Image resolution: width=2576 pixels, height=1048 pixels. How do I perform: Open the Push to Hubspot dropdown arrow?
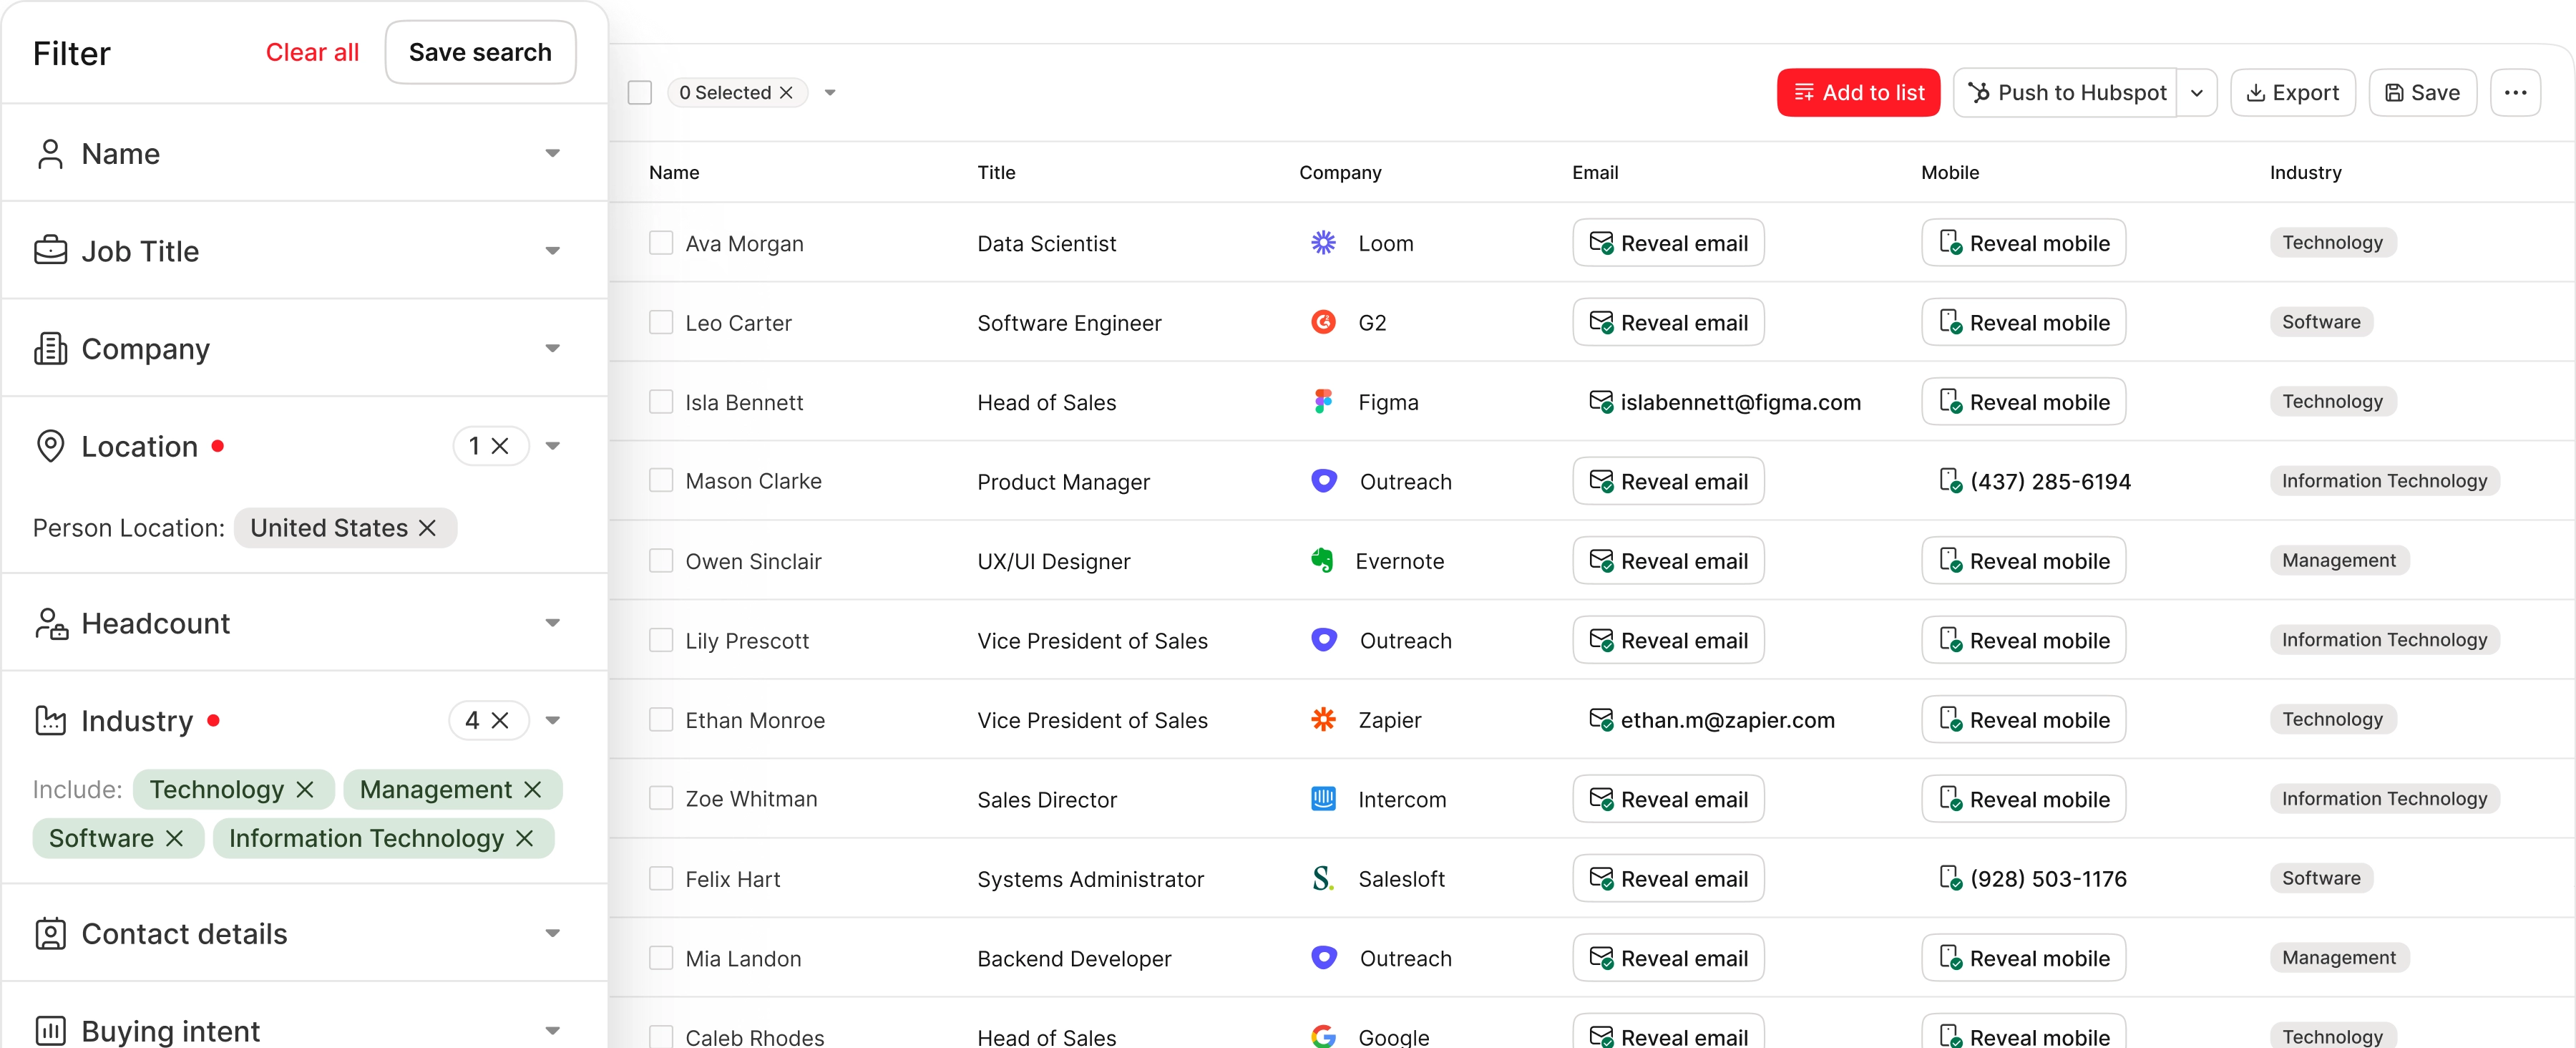pyautogui.click(x=2196, y=93)
